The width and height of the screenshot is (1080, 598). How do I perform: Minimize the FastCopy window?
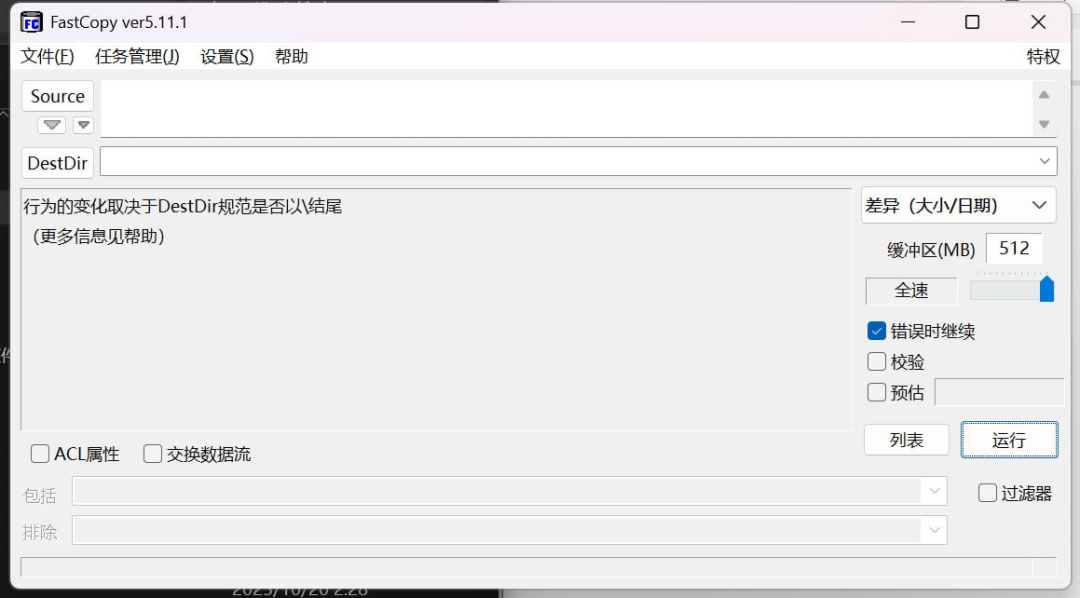pos(908,22)
